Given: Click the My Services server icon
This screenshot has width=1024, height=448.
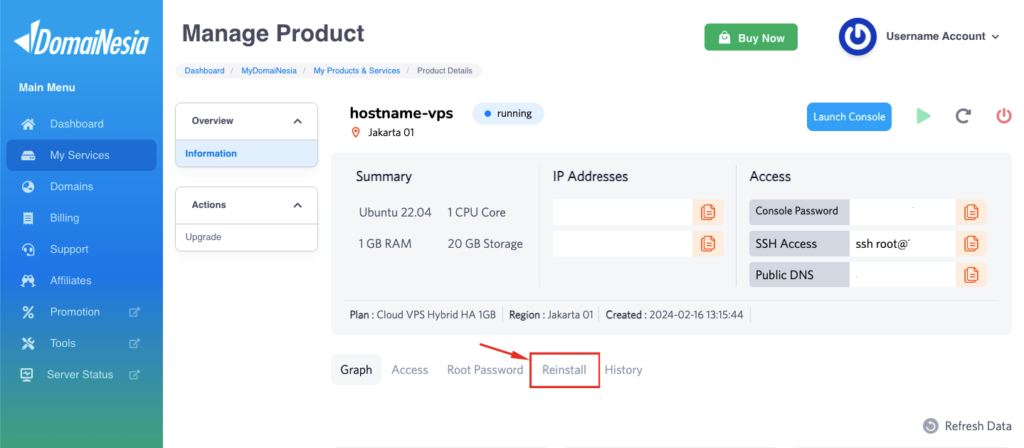Looking at the screenshot, I should coord(28,155).
